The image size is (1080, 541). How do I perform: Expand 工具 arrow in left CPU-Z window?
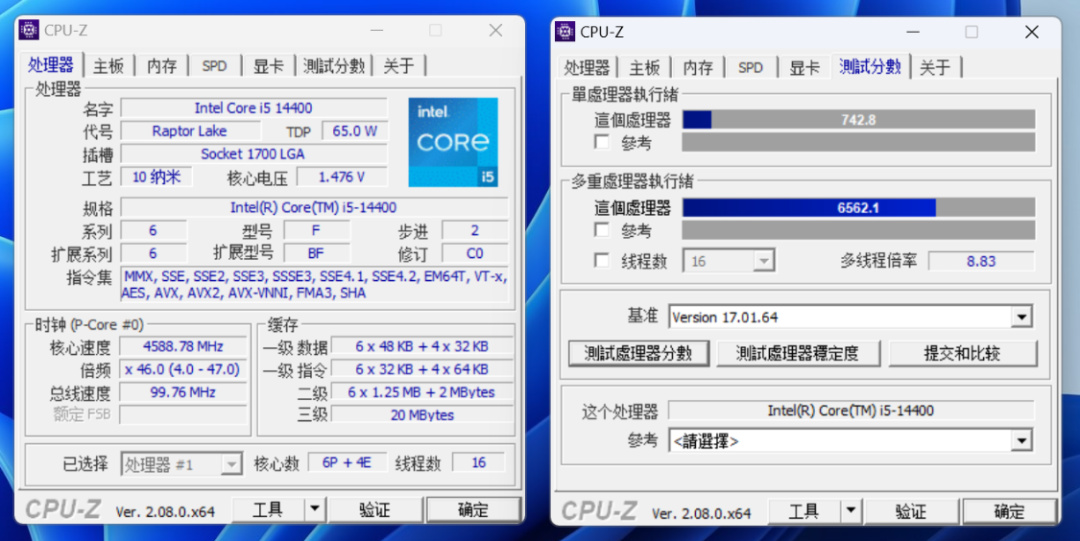point(315,509)
